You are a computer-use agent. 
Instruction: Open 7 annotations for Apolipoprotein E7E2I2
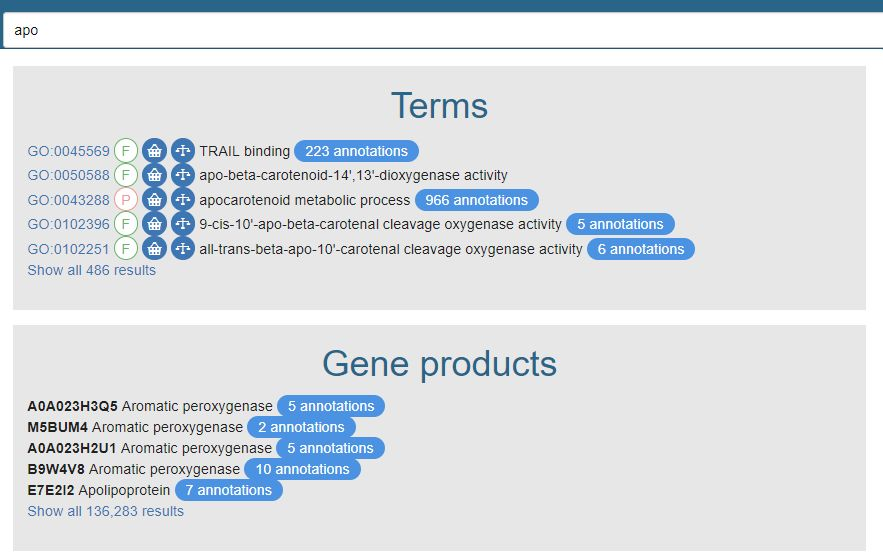[228, 490]
